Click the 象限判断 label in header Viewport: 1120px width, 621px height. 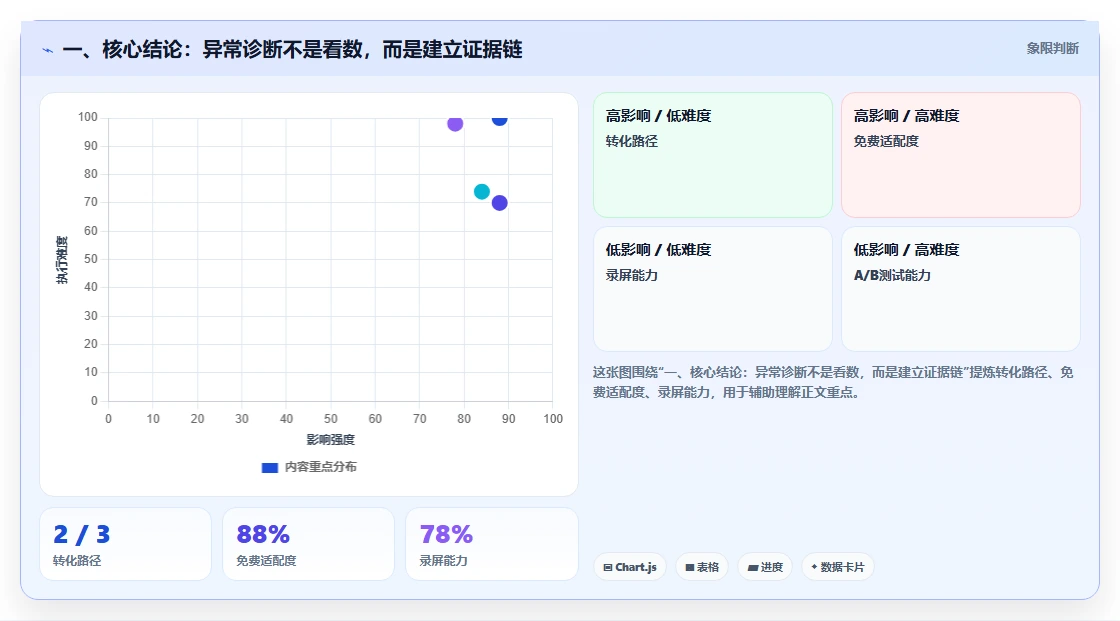click(x=1053, y=49)
